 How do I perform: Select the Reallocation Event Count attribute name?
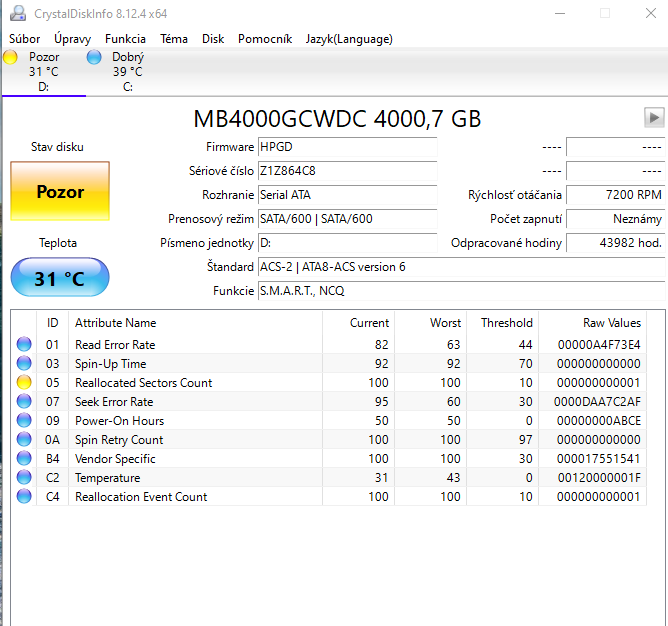[x=141, y=496]
